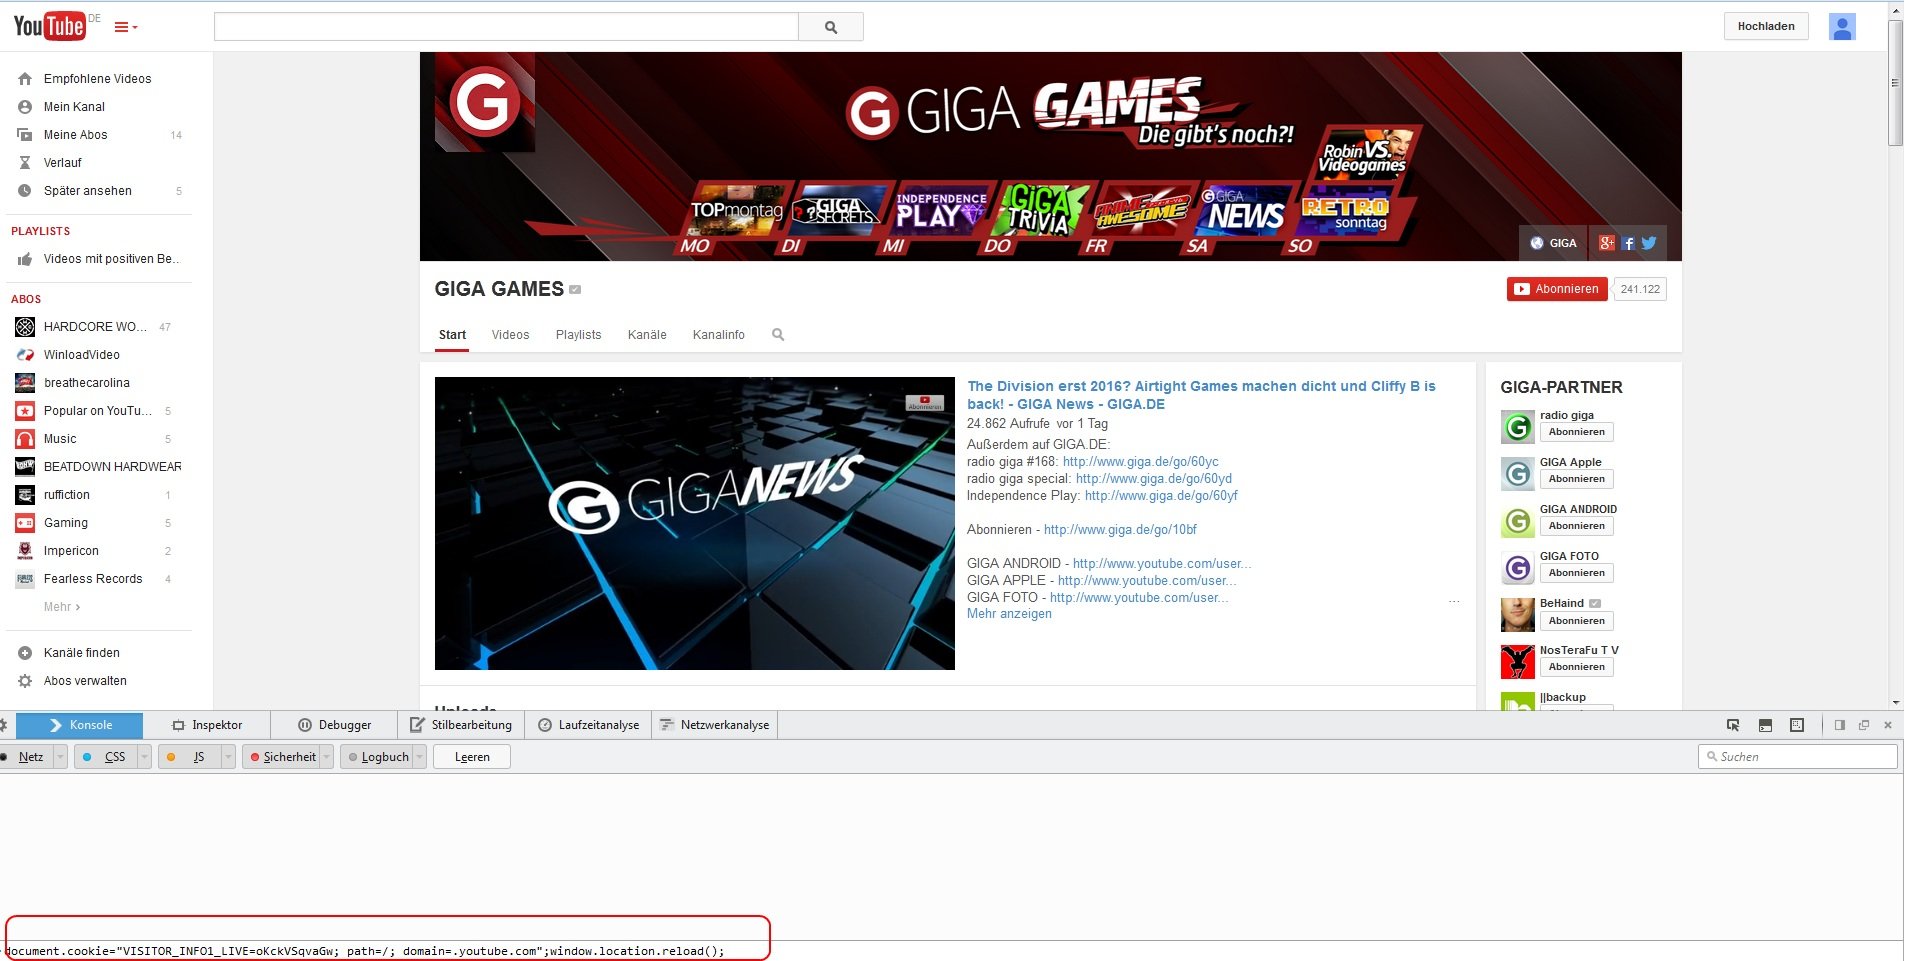1912x961 pixels.
Task: Subscribe to GIGA ANDROID partner channel
Action: click(1576, 526)
